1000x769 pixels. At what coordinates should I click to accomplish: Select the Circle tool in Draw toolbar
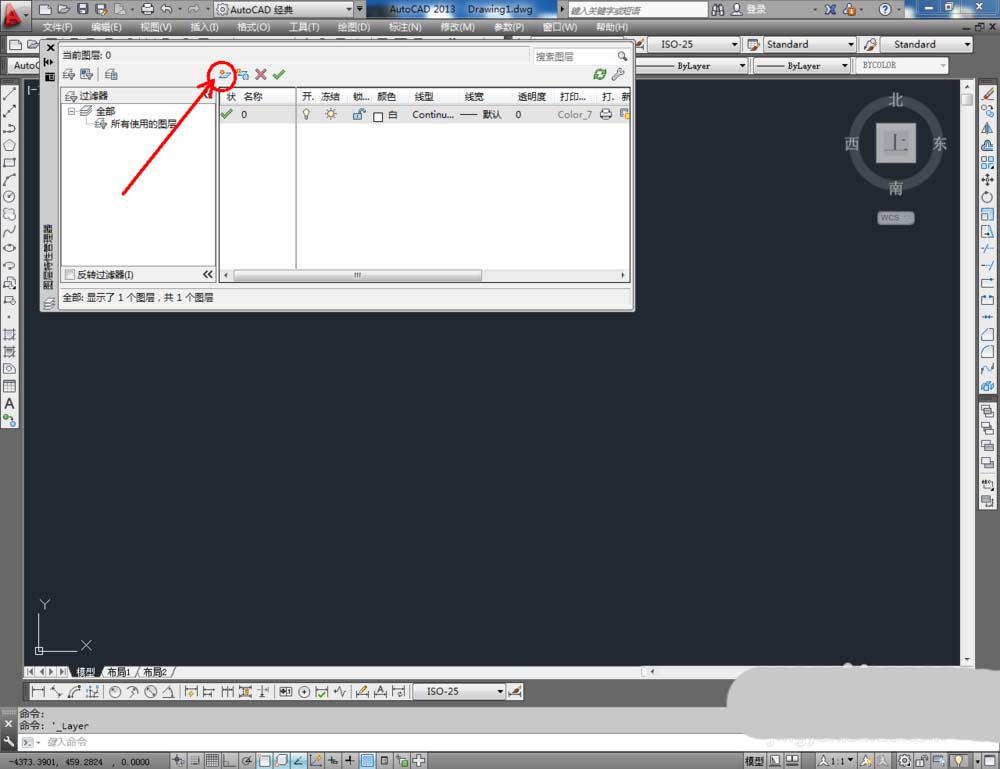click(x=10, y=197)
